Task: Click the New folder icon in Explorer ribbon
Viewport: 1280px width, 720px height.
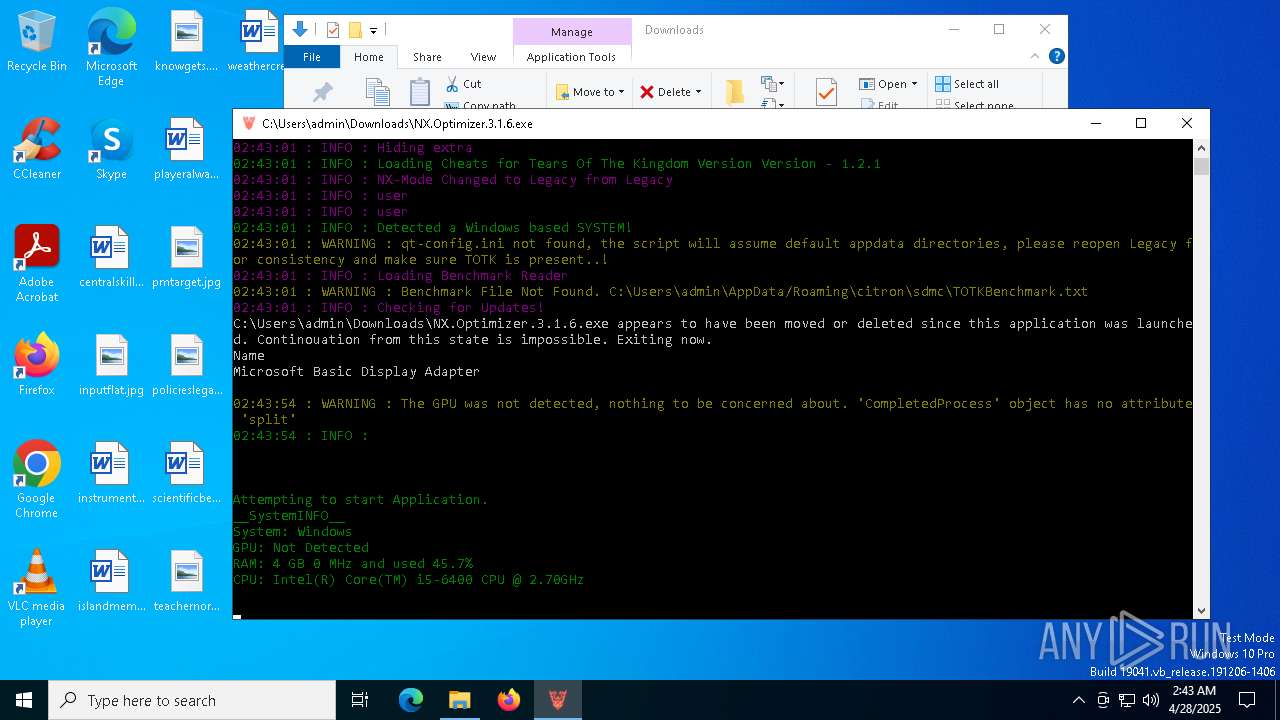Action: click(734, 92)
